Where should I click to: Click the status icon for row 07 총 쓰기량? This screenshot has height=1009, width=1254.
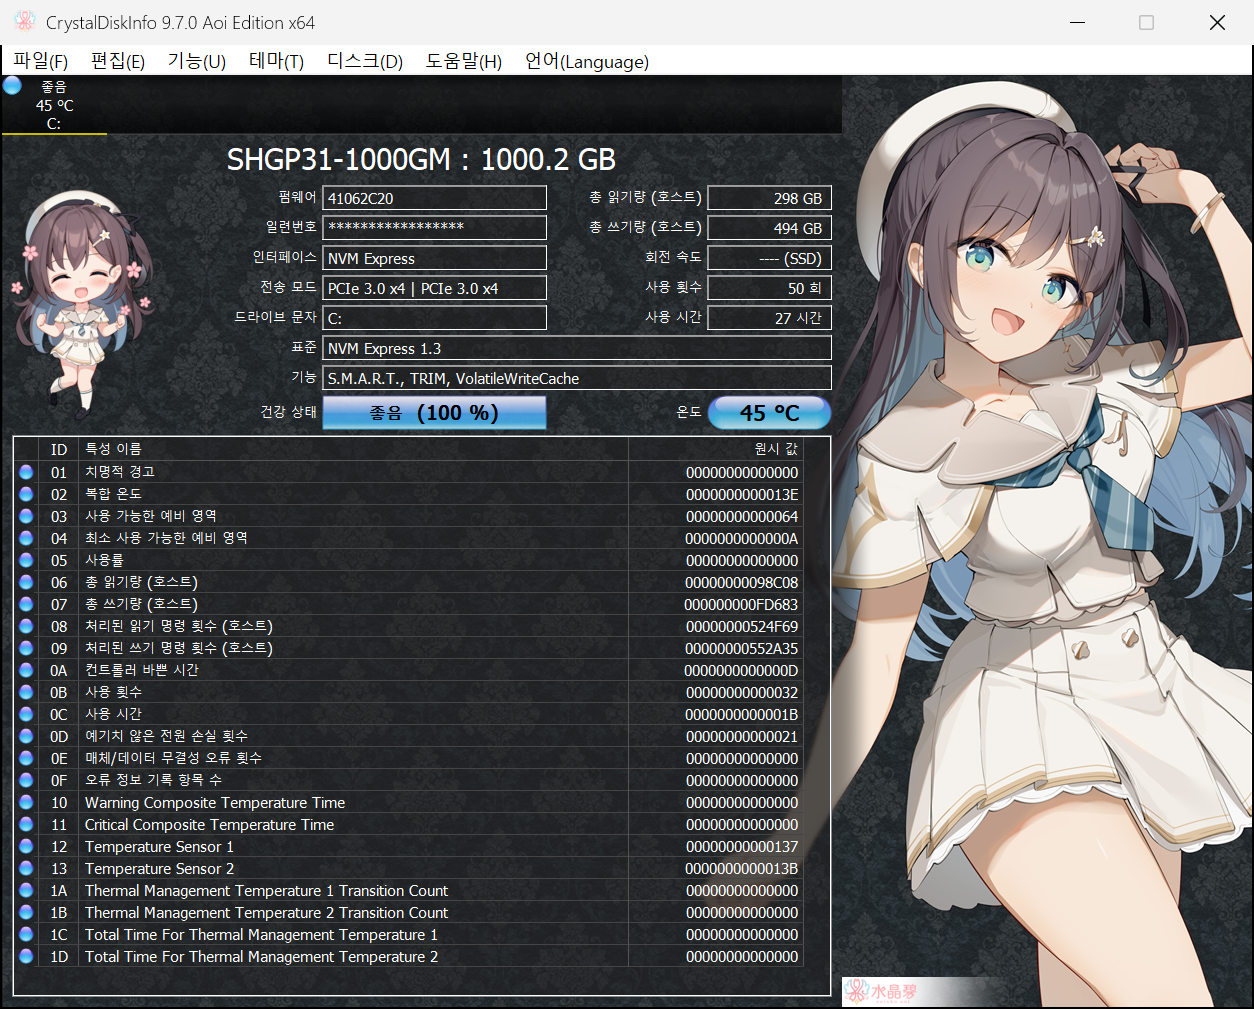(26, 604)
